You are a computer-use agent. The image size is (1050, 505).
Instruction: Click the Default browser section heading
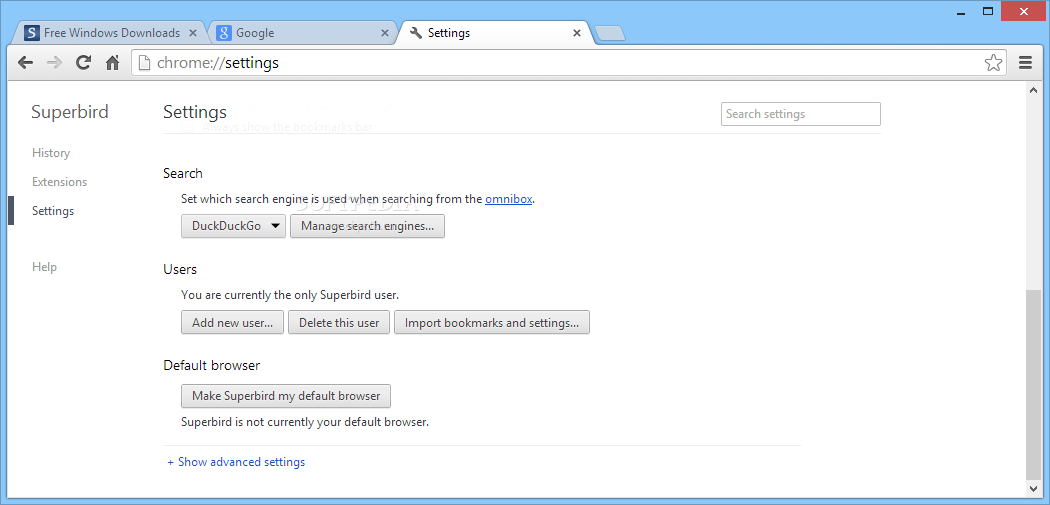pos(212,366)
